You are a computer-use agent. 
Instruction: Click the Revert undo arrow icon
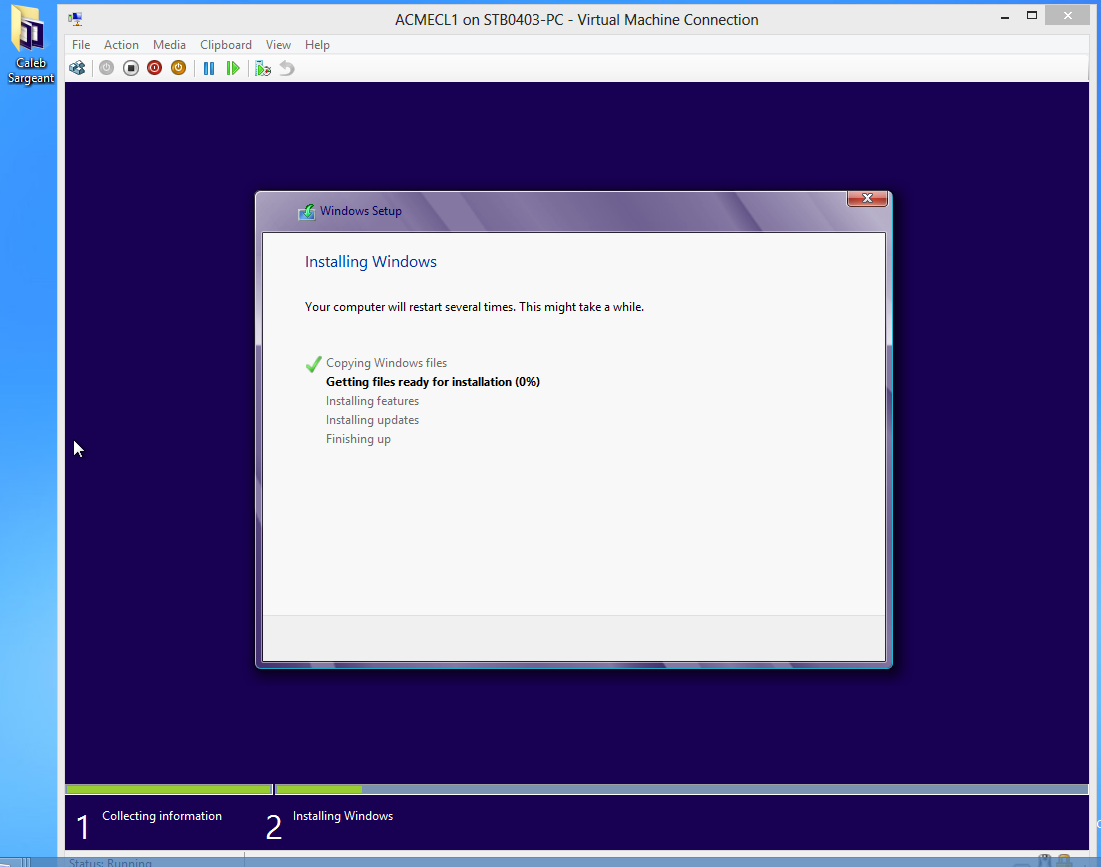pyautogui.click(x=287, y=68)
